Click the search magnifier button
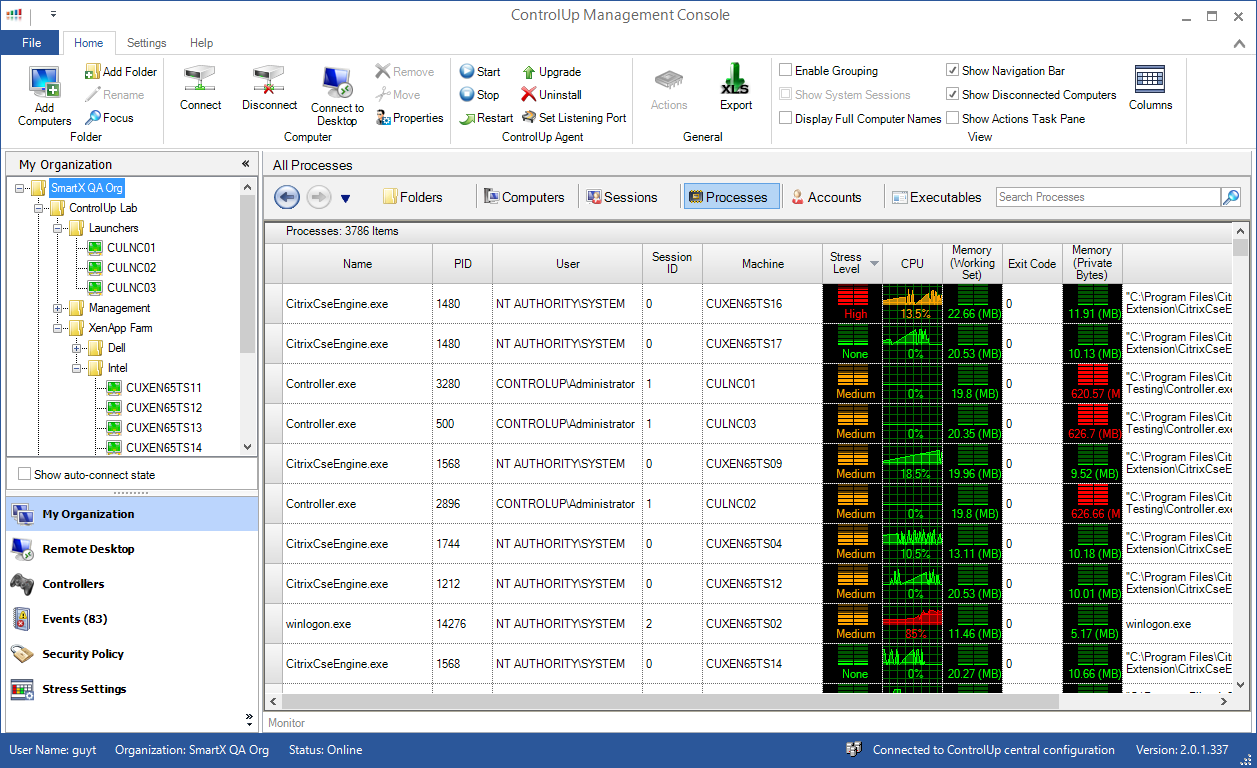 point(1231,197)
